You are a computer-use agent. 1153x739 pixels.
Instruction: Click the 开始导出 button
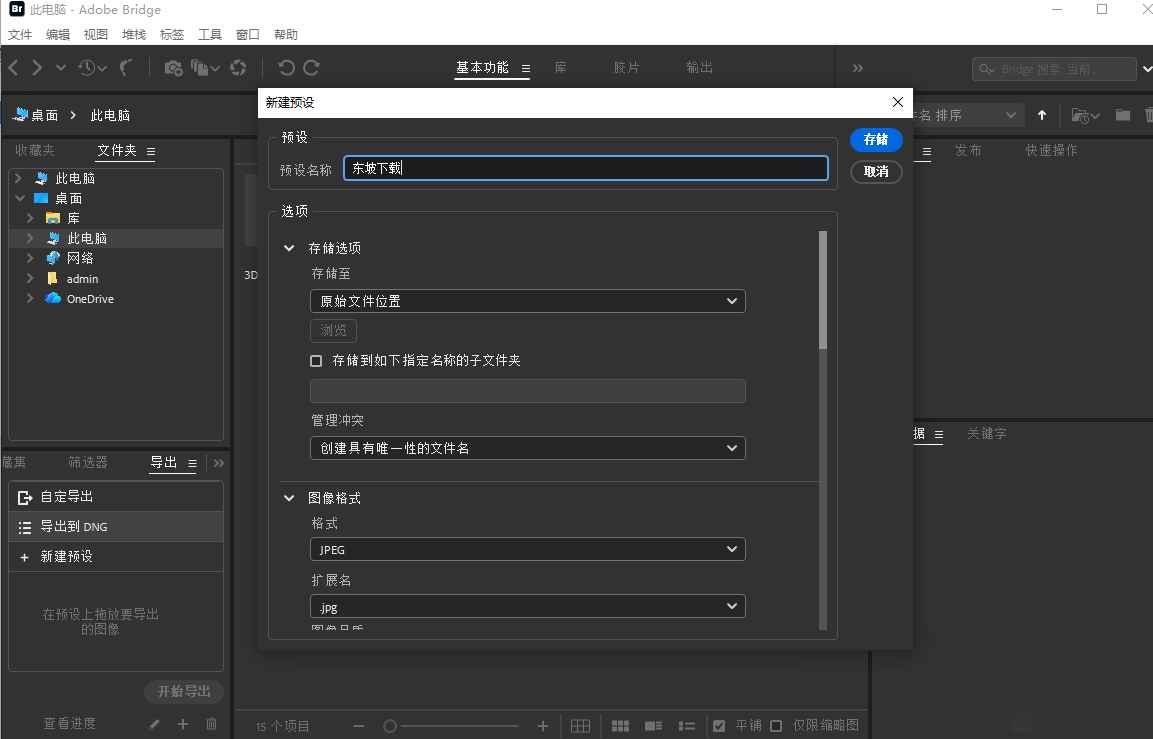tap(184, 691)
